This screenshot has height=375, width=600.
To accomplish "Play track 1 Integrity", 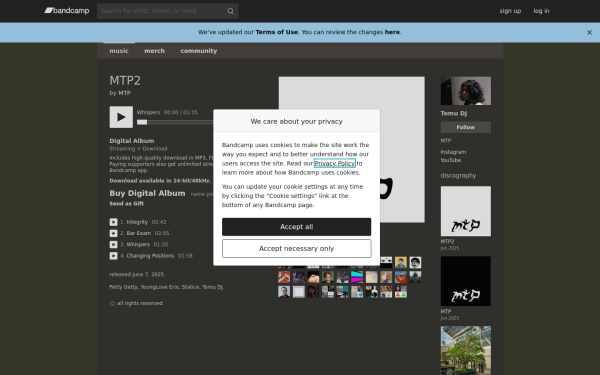I will pos(113,222).
